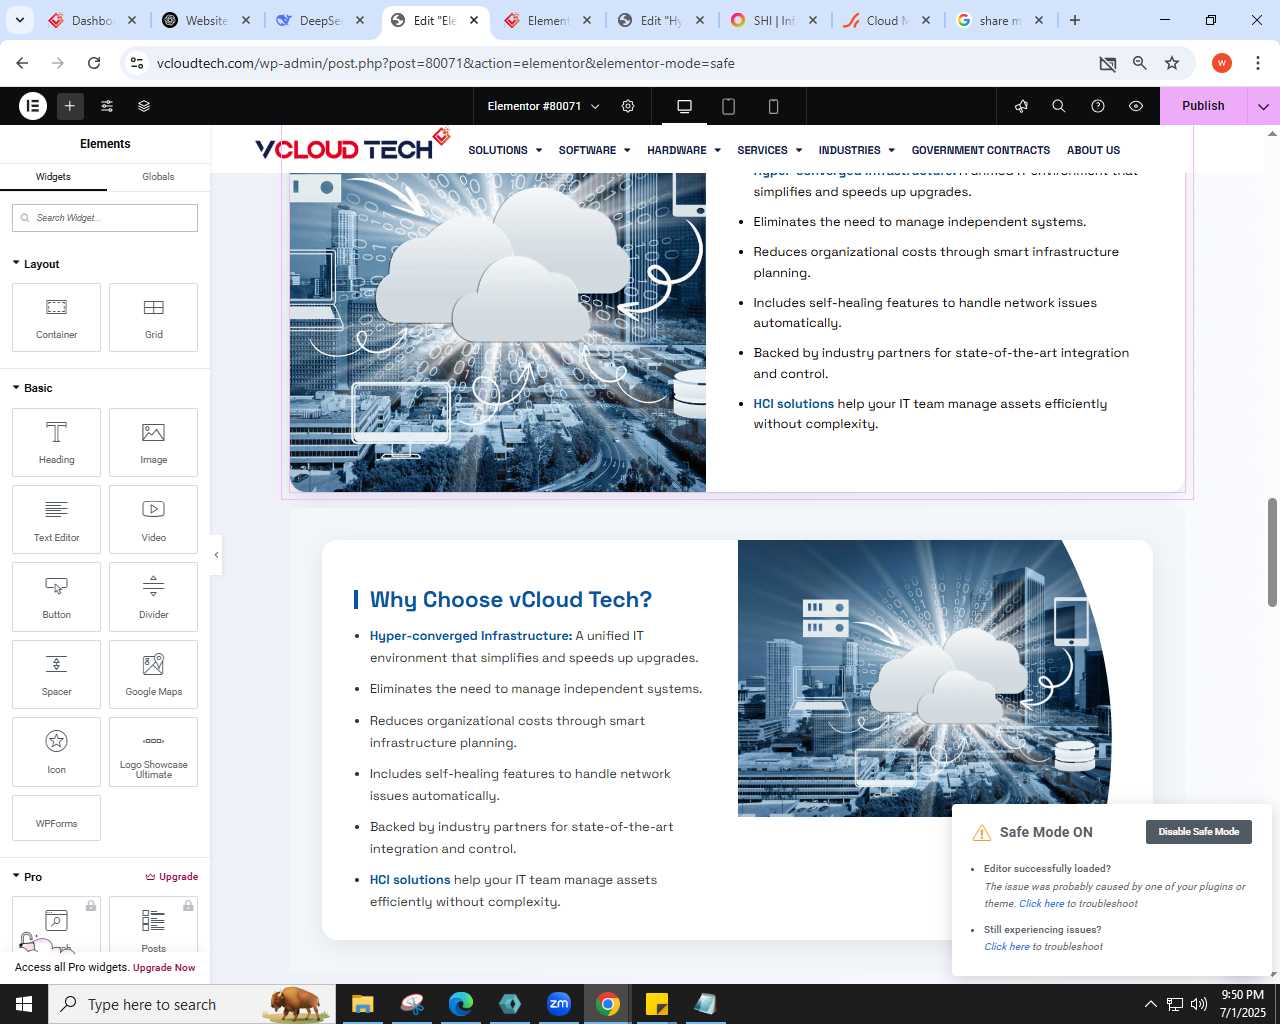Select the Spacer widget
The image size is (1280, 1024).
point(56,674)
